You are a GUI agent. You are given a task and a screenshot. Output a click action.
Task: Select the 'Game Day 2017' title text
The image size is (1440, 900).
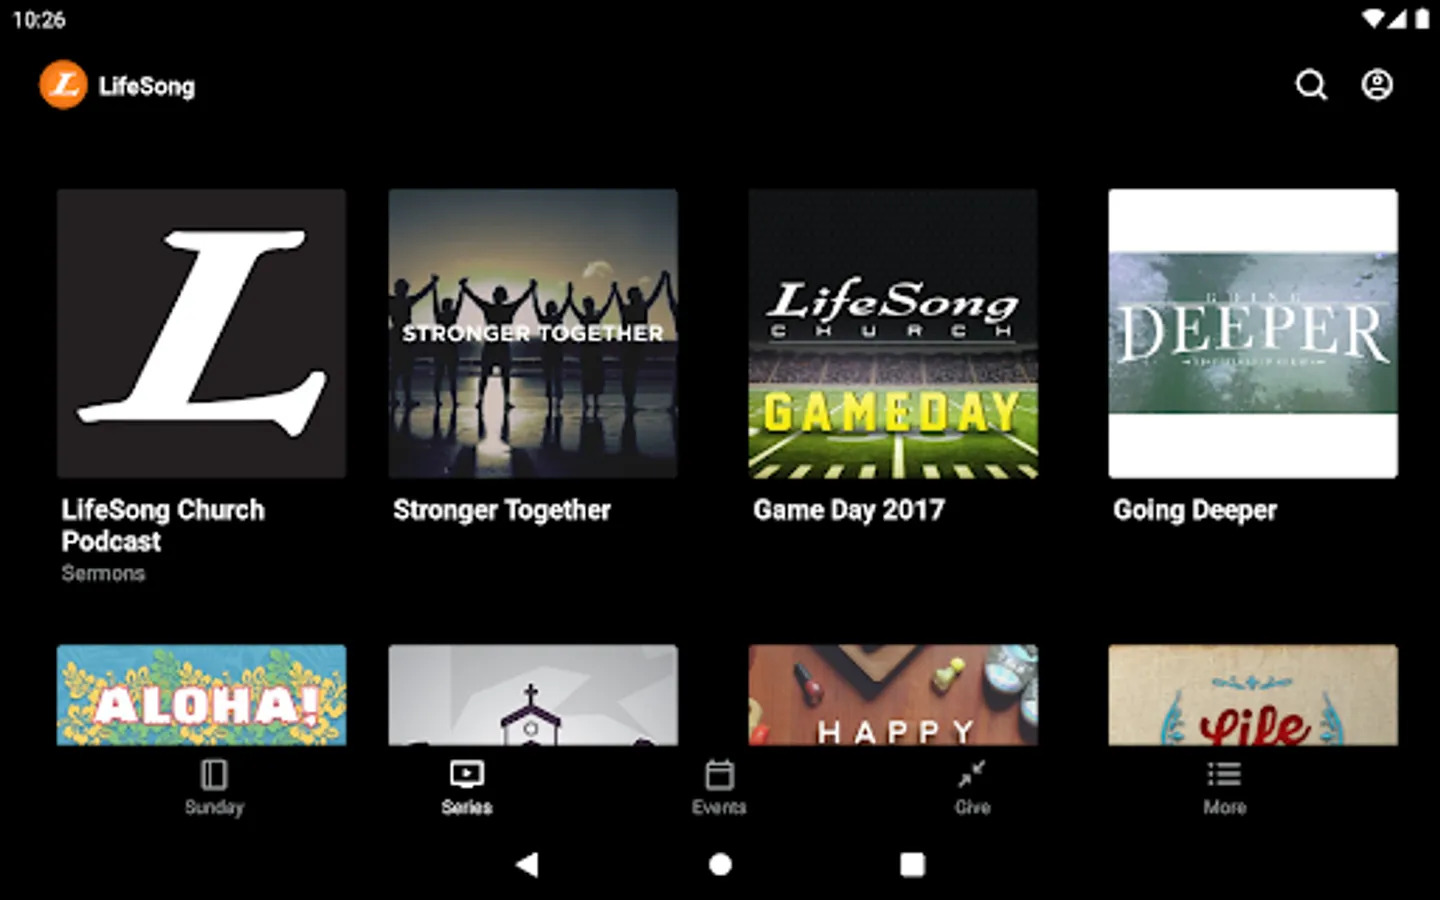tap(849, 510)
